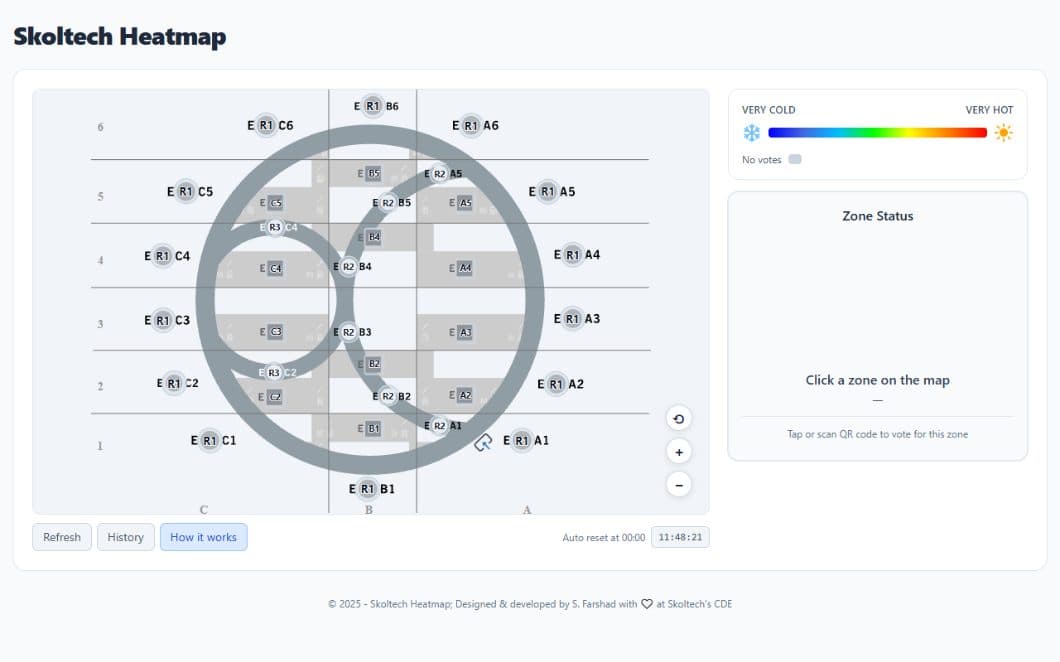Select zone marker R3 C4
The width and height of the screenshot is (1060, 662).
274,227
